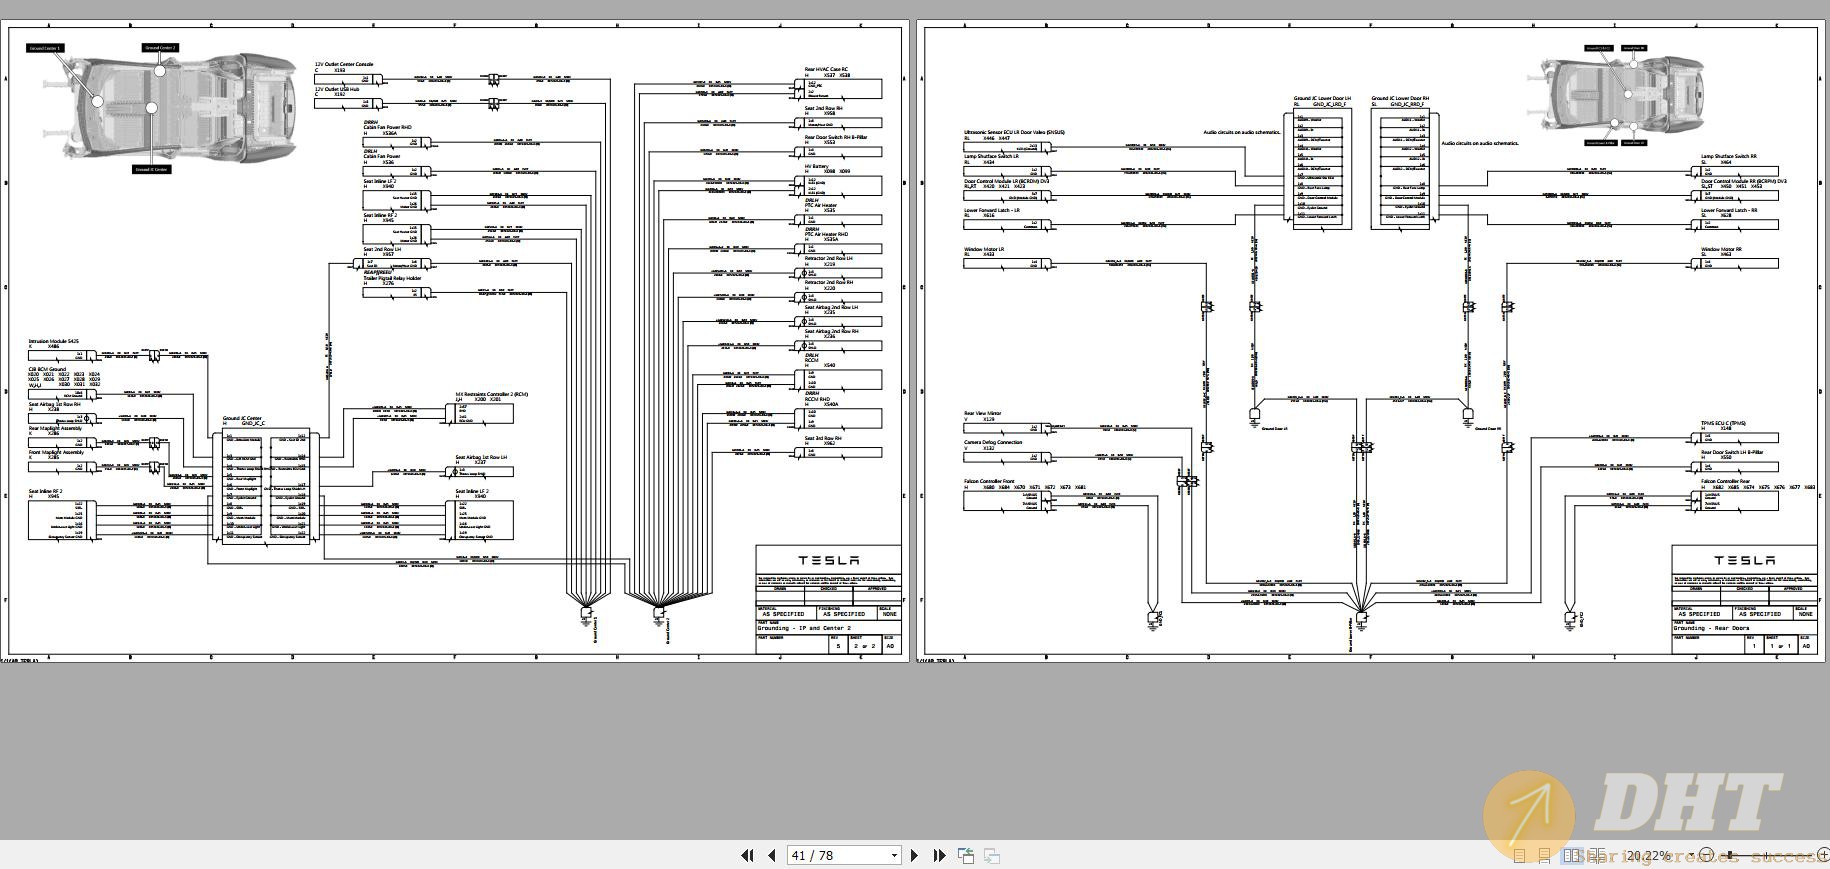Click the 12V Outlet Center Console label

[x=344, y=64]
